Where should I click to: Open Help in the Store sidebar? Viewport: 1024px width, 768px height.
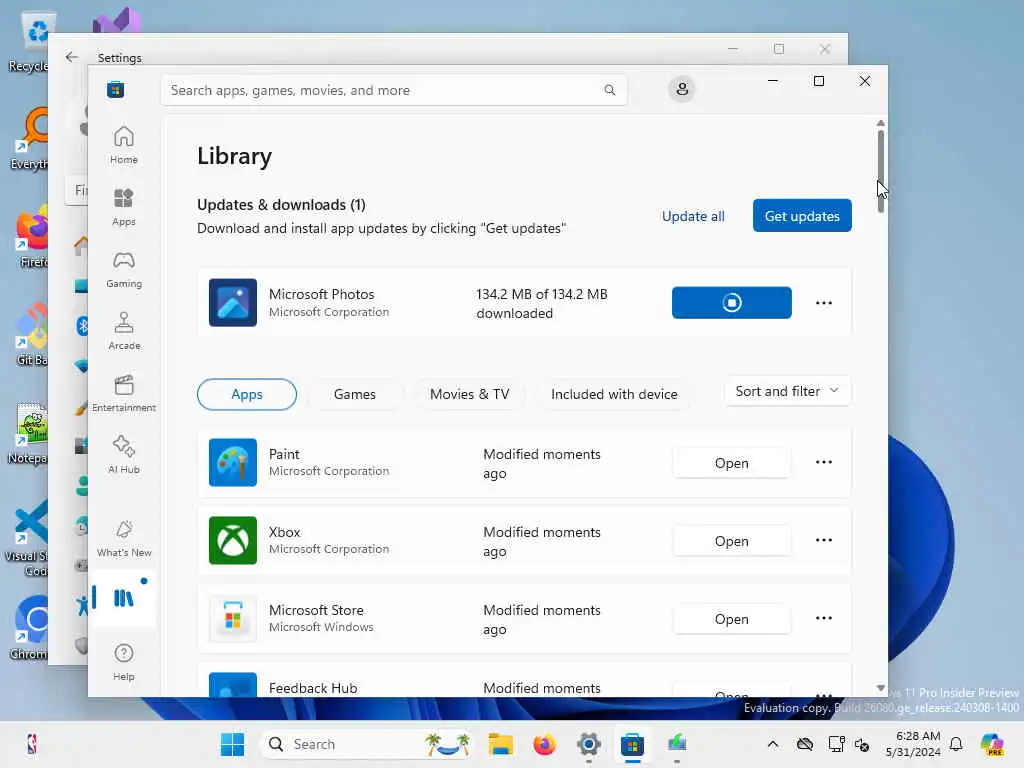click(x=123, y=662)
